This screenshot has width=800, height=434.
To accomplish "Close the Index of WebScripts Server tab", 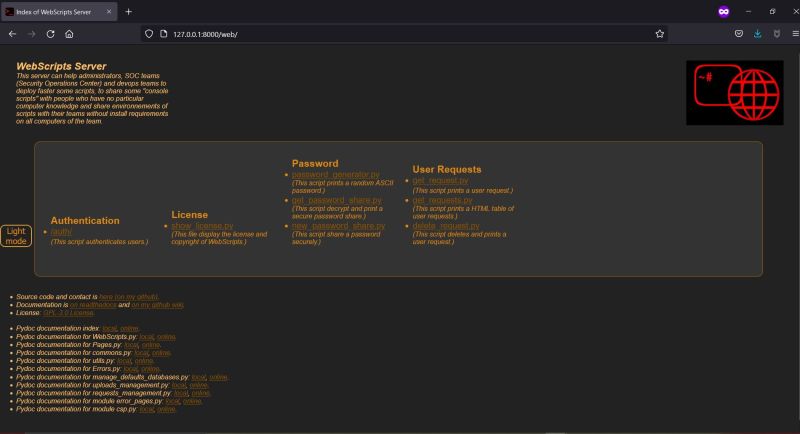I will (x=109, y=12).
